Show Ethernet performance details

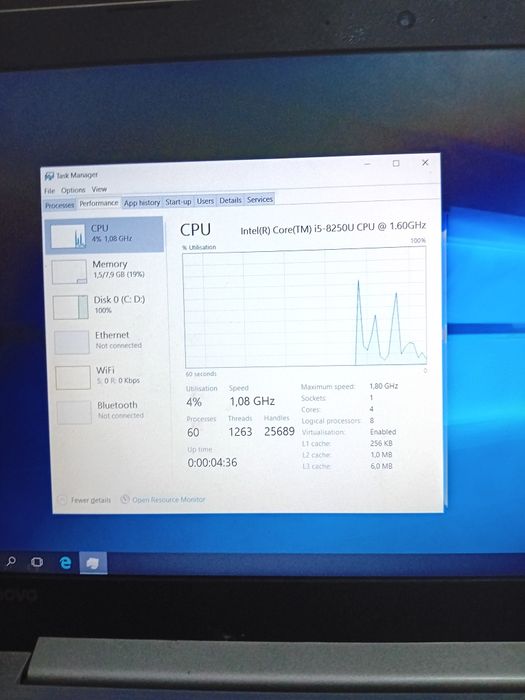tap(107, 341)
